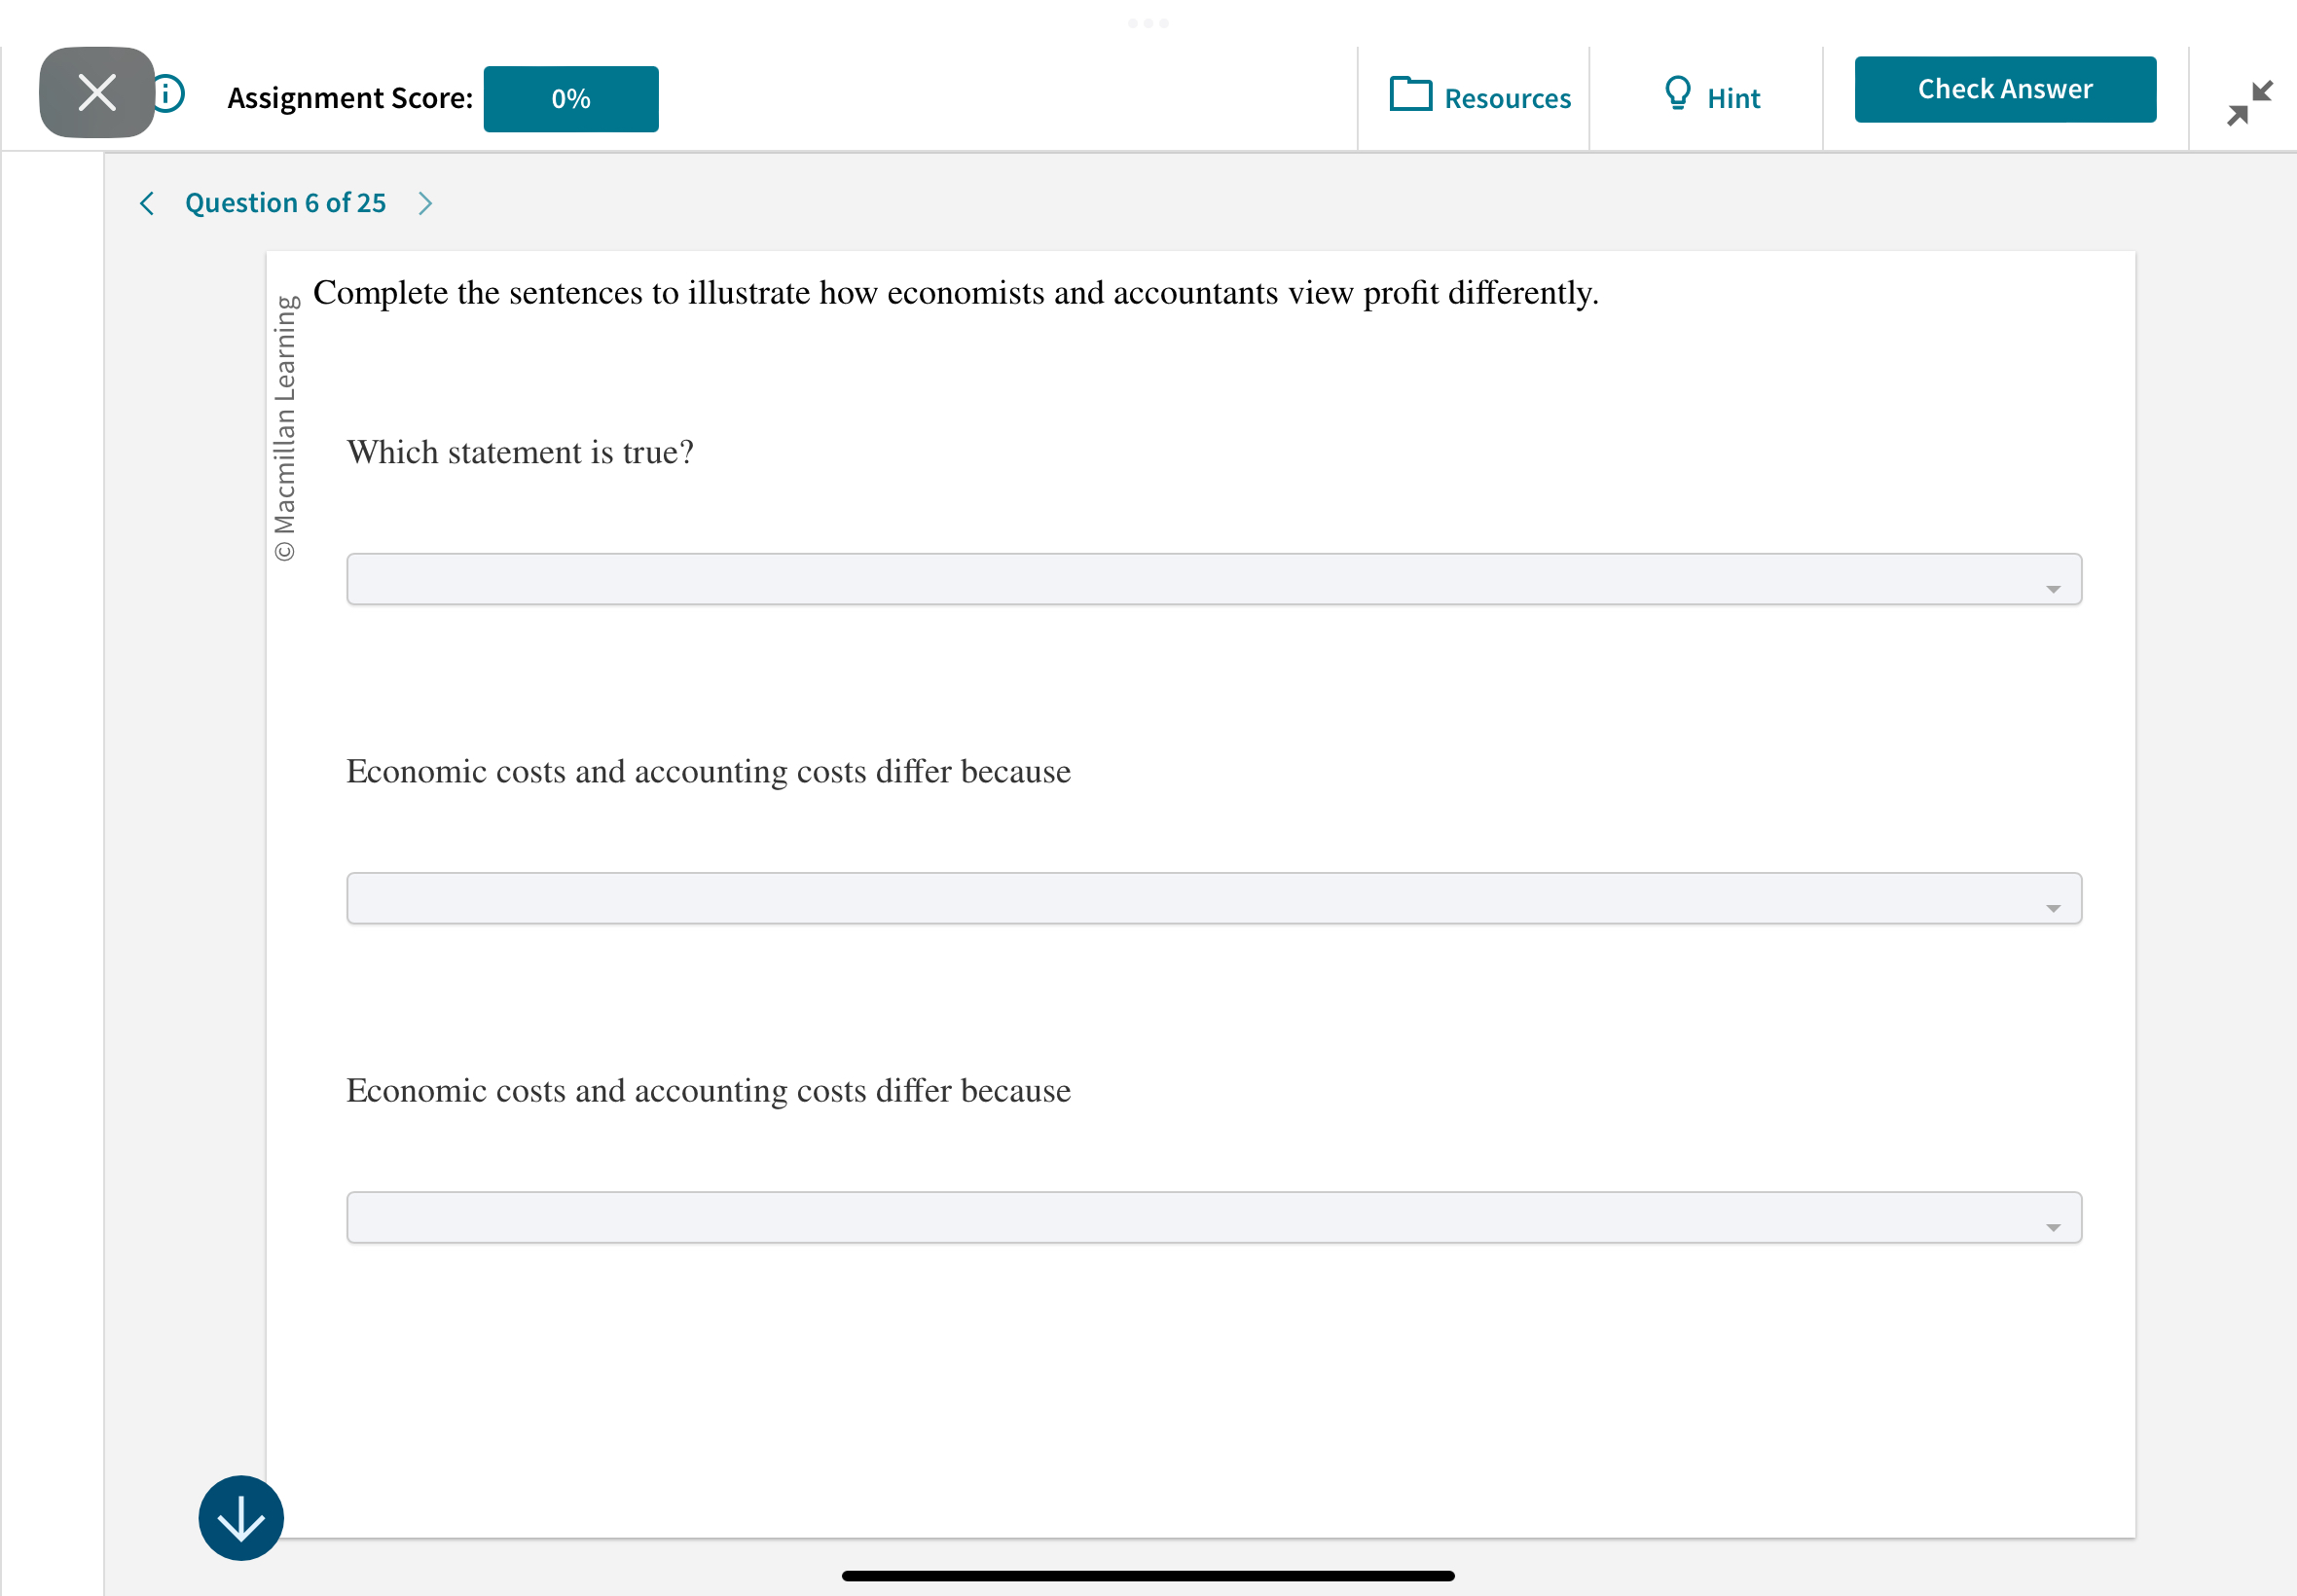2297x1596 pixels.
Task: Click the Hint text link
Action: pos(1733,97)
